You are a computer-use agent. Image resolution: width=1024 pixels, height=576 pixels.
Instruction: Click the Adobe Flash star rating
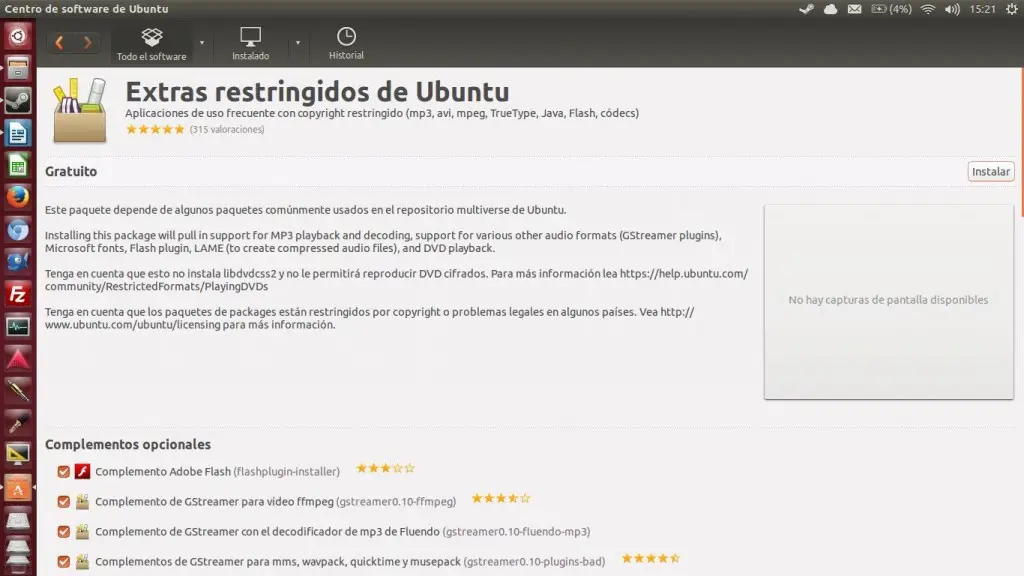point(385,468)
